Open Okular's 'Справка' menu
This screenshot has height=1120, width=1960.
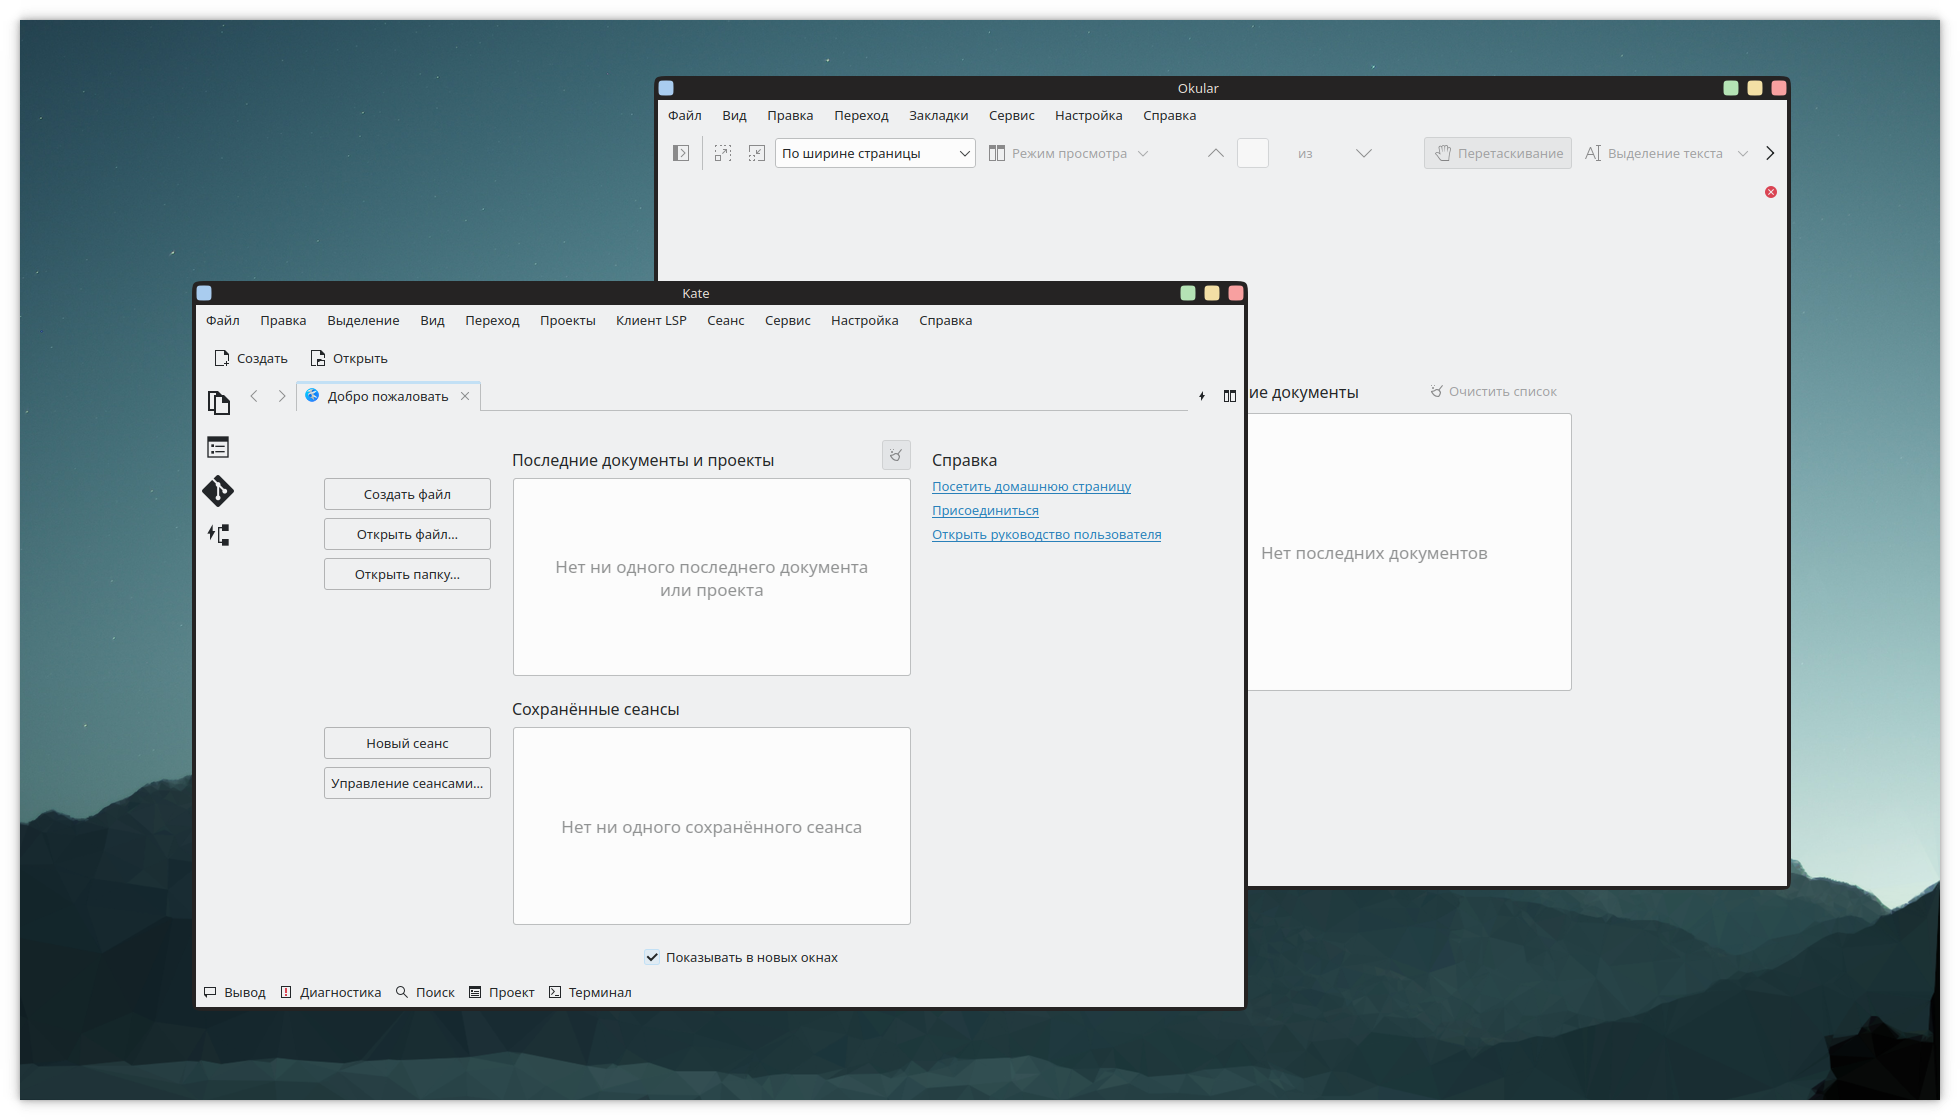pos(1170,115)
